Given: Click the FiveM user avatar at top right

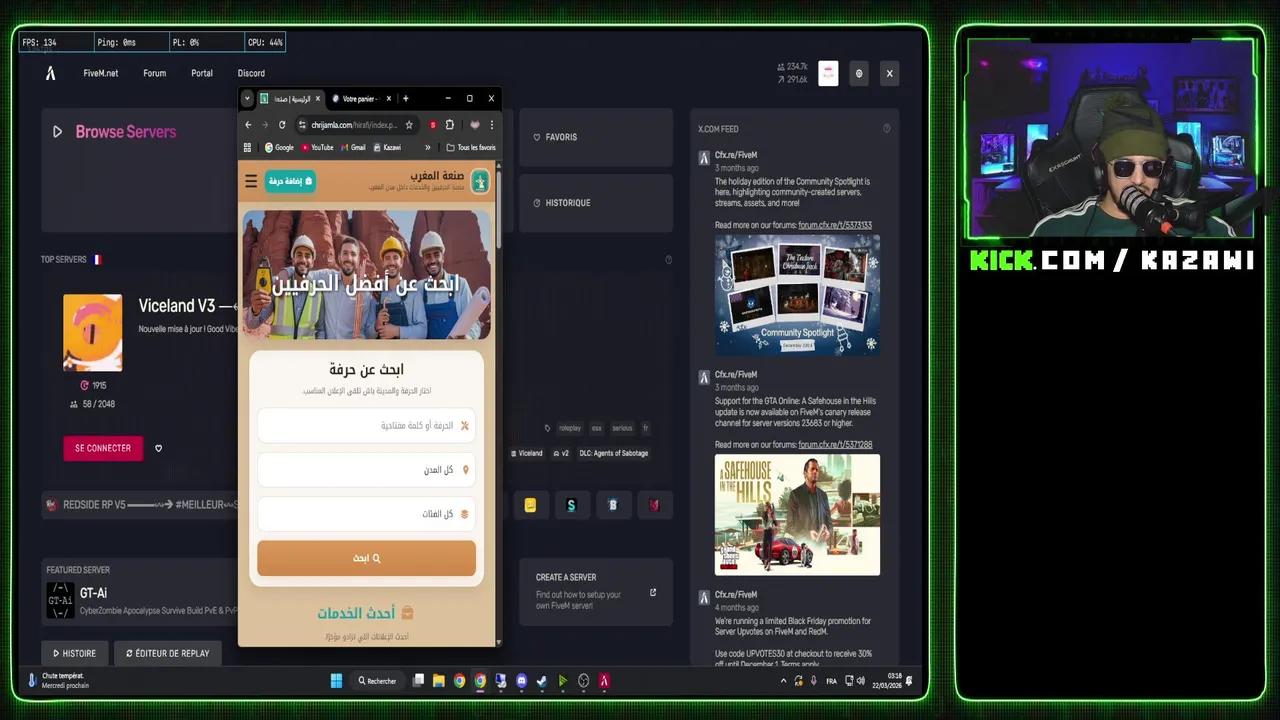Looking at the screenshot, I should coord(828,73).
